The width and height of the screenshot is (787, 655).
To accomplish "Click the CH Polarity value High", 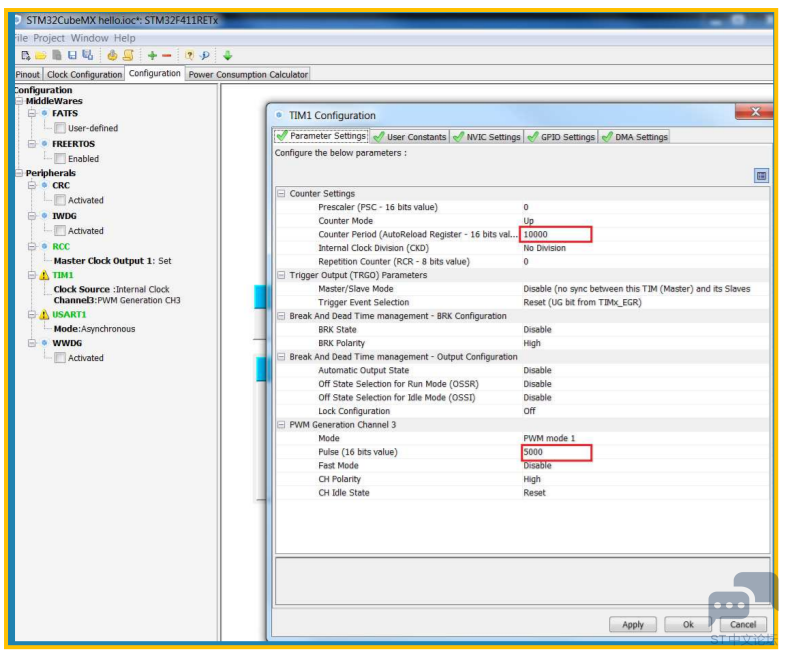I will point(533,480).
